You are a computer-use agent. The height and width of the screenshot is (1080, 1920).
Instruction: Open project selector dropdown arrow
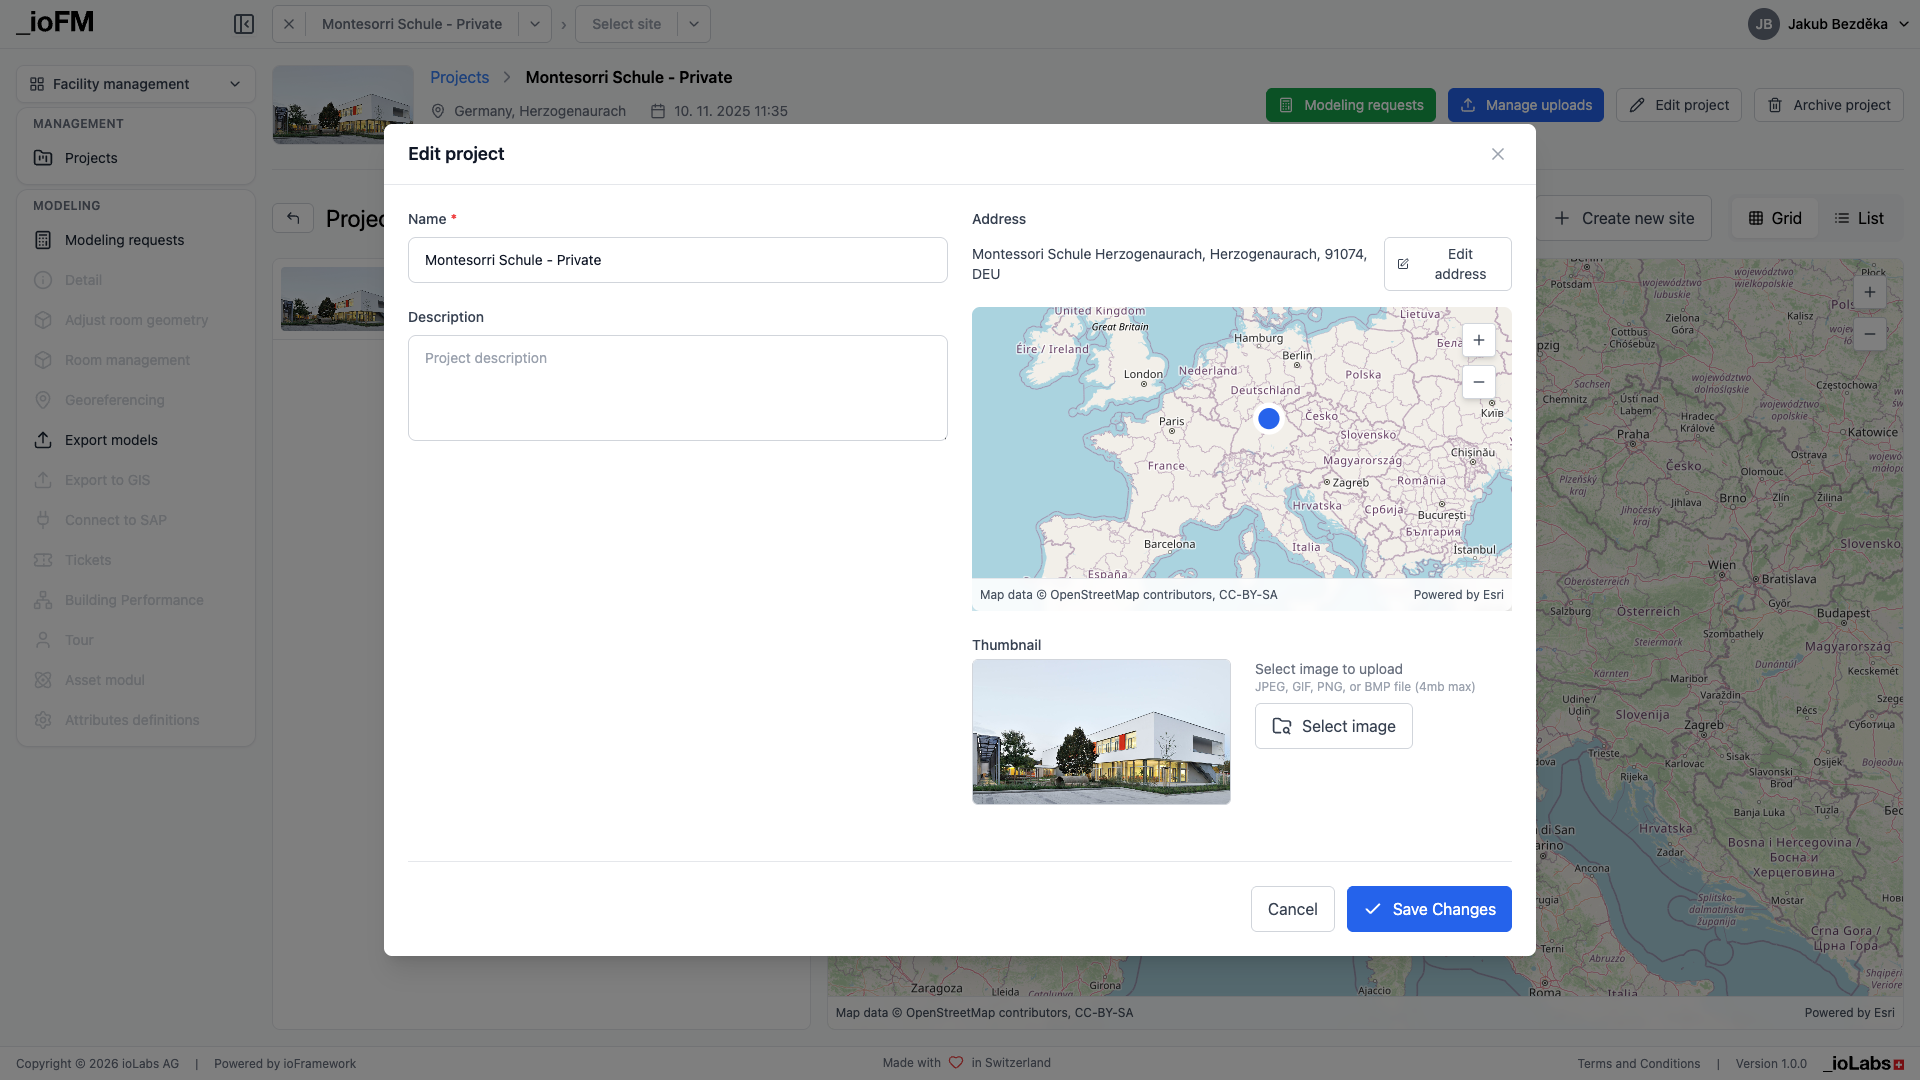pos(535,24)
